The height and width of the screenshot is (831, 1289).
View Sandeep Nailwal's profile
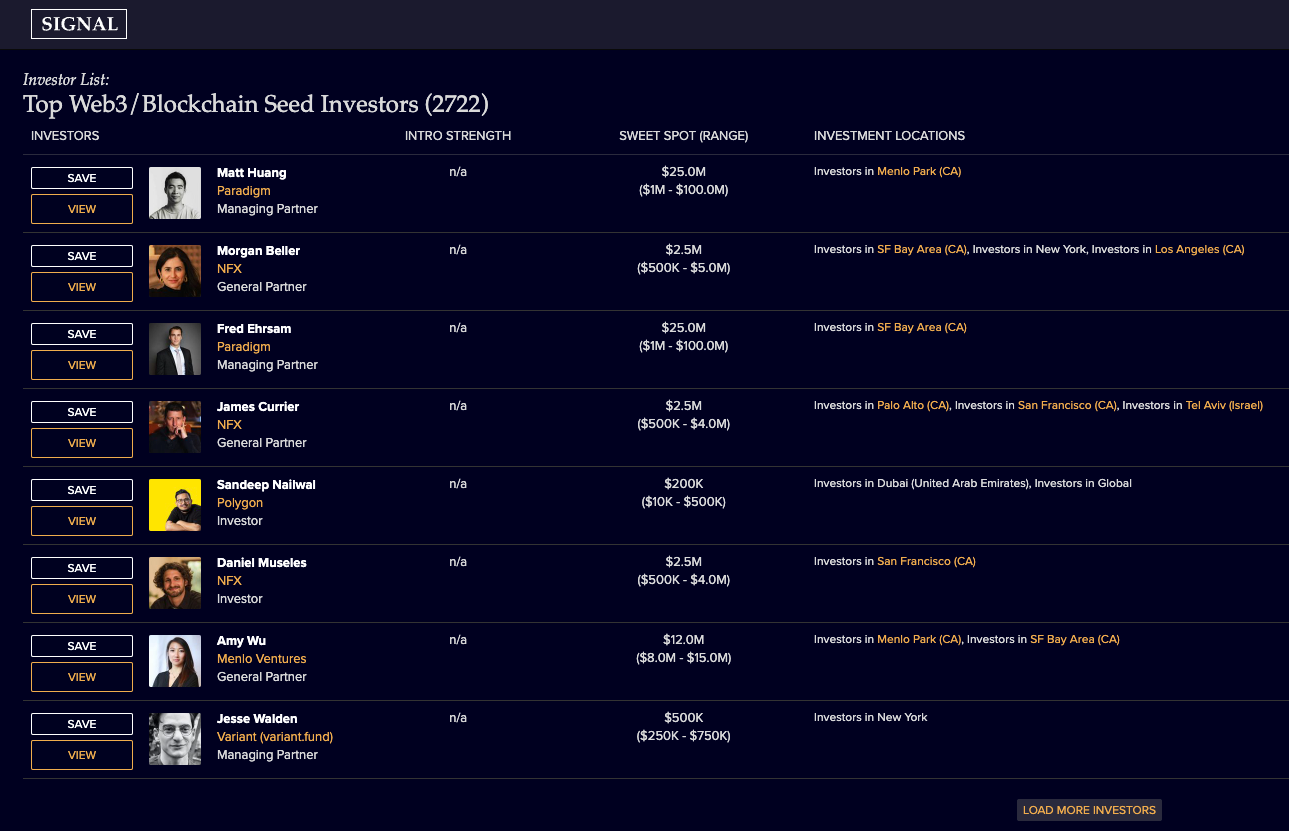point(82,521)
